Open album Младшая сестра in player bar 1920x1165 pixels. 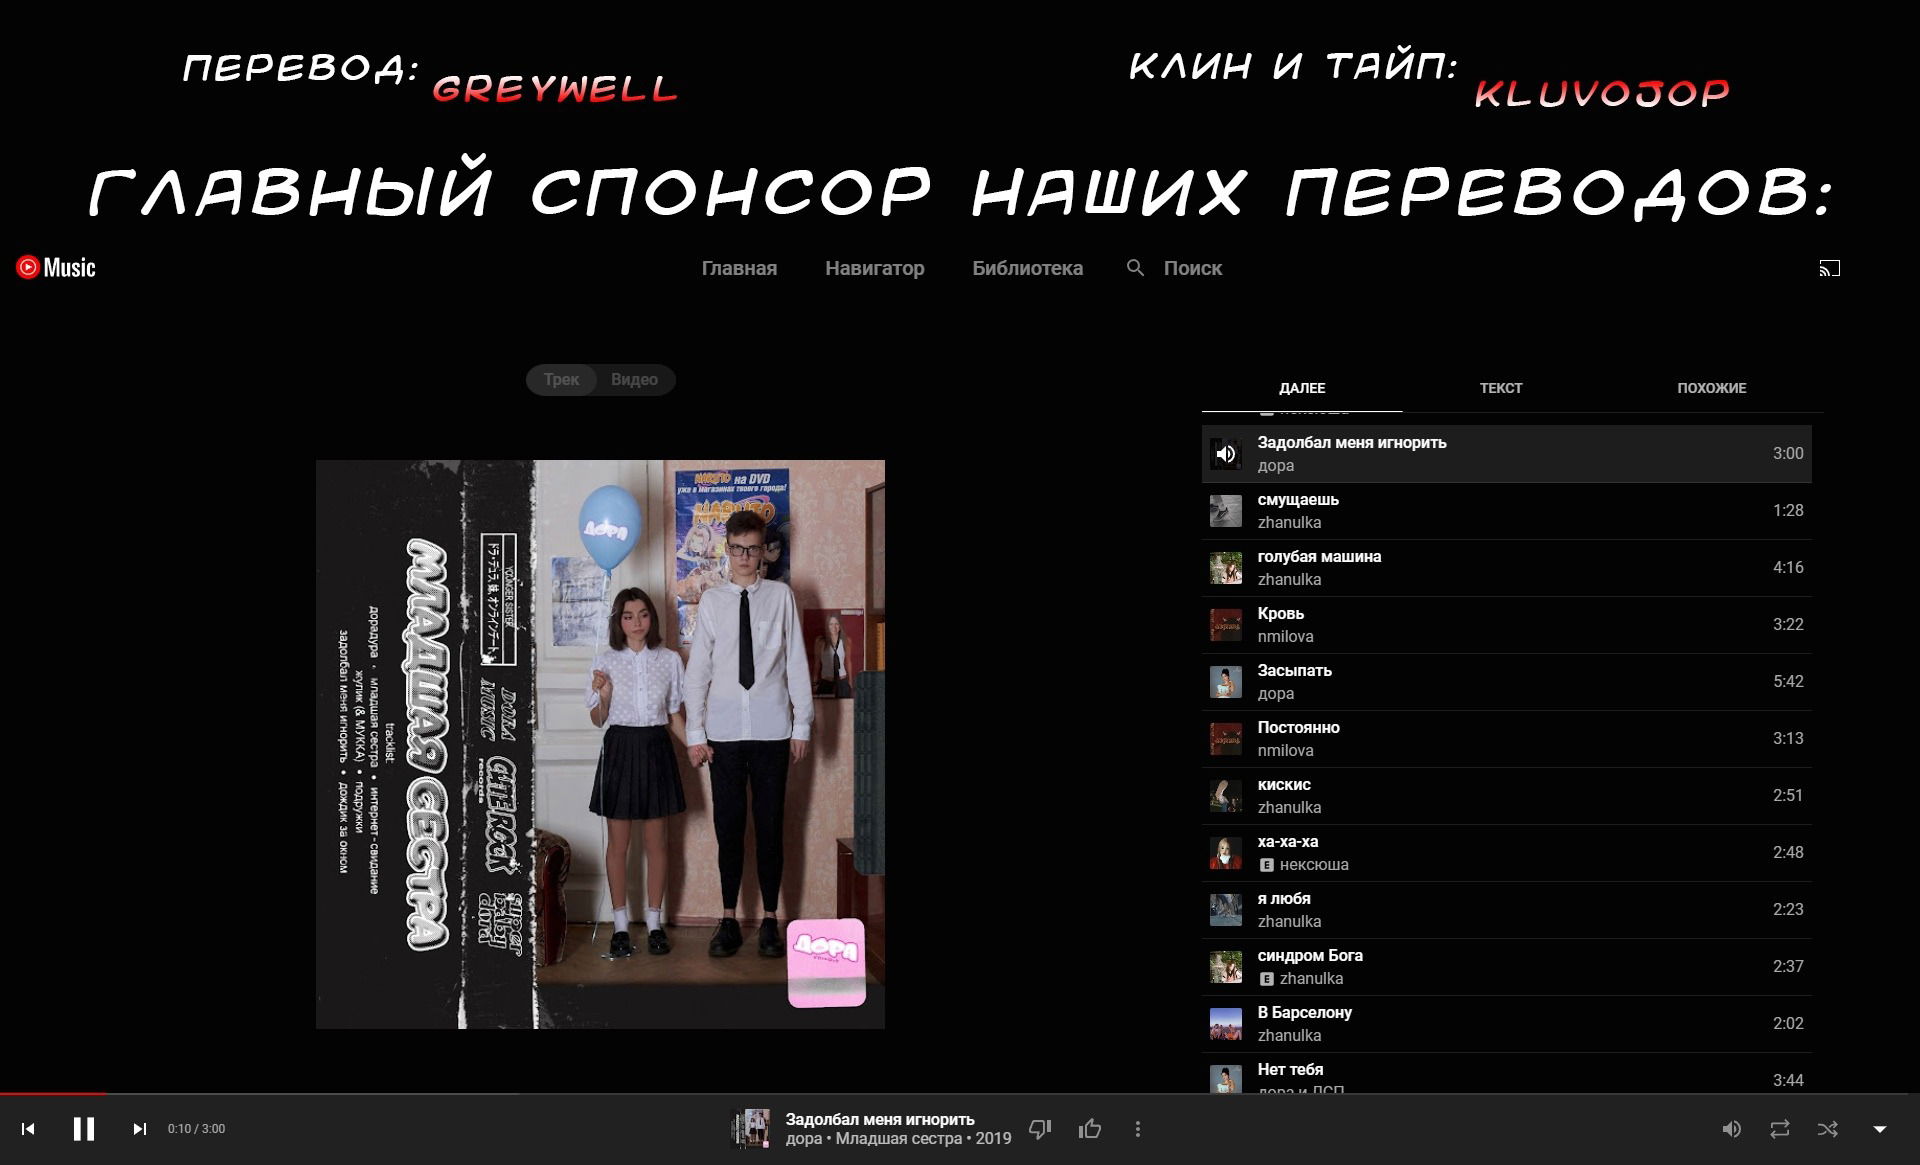pos(899,1139)
